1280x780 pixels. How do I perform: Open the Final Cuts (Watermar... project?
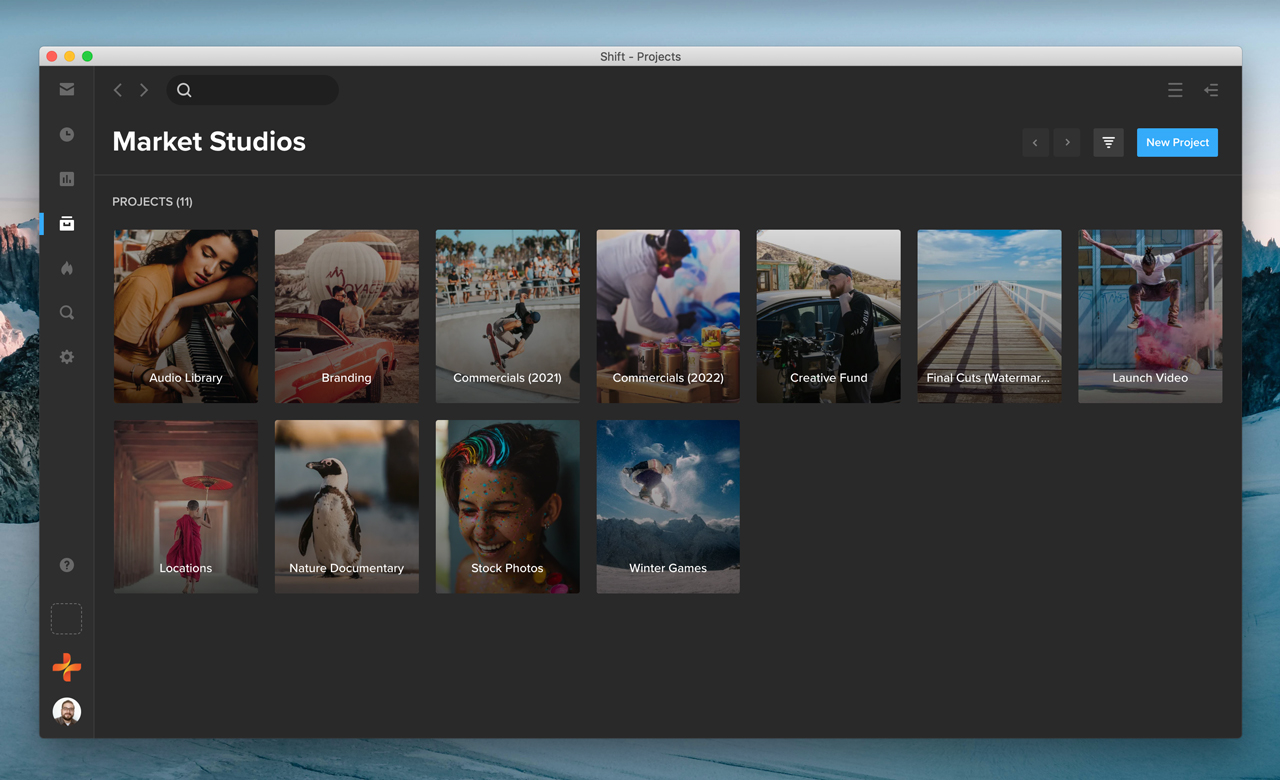click(x=989, y=316)
